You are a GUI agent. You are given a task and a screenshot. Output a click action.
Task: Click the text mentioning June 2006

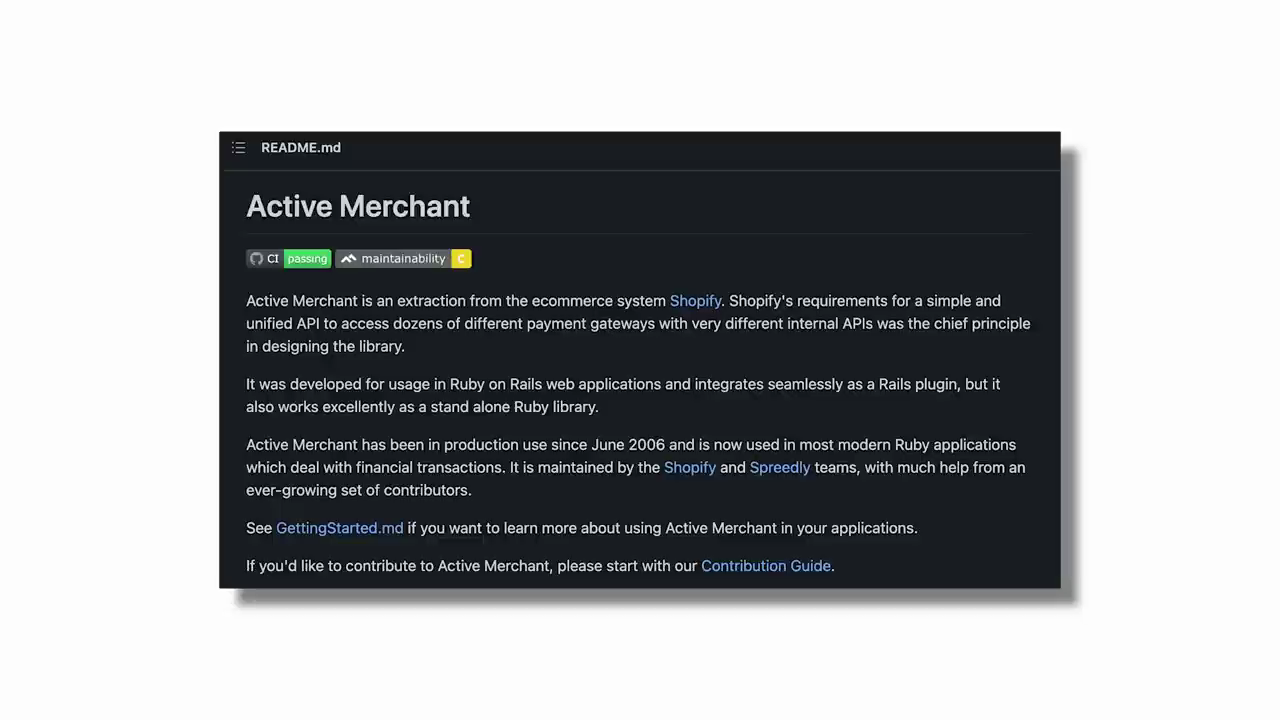pos(628,445)
